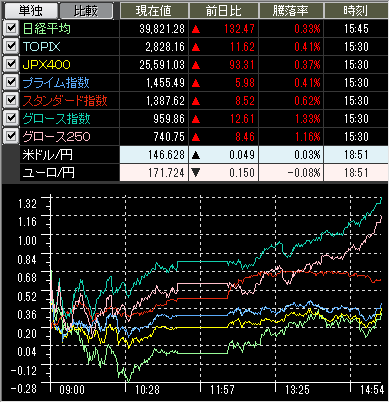The width and height of the screenshot is (390, 403).
Task: Toggle the JPX400 checkbox
Action: click(11, 64)
